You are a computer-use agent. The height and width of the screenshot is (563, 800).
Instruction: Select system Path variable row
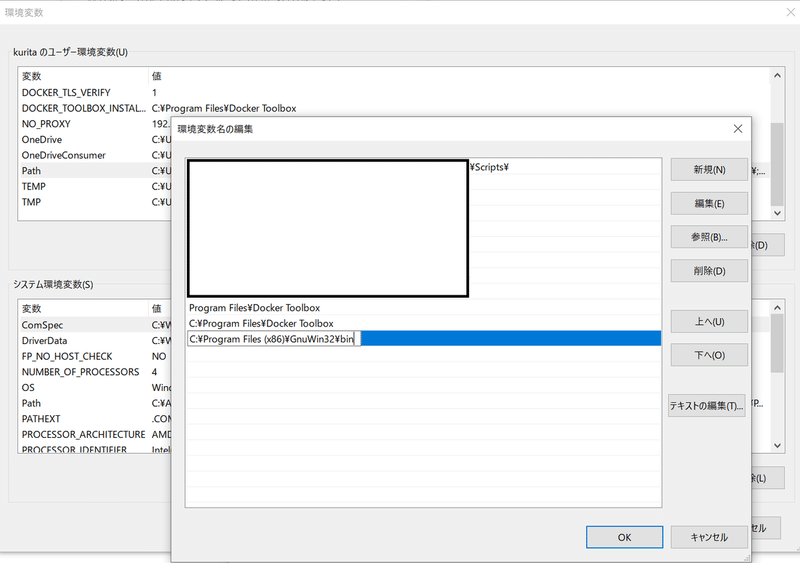point(96,403)
